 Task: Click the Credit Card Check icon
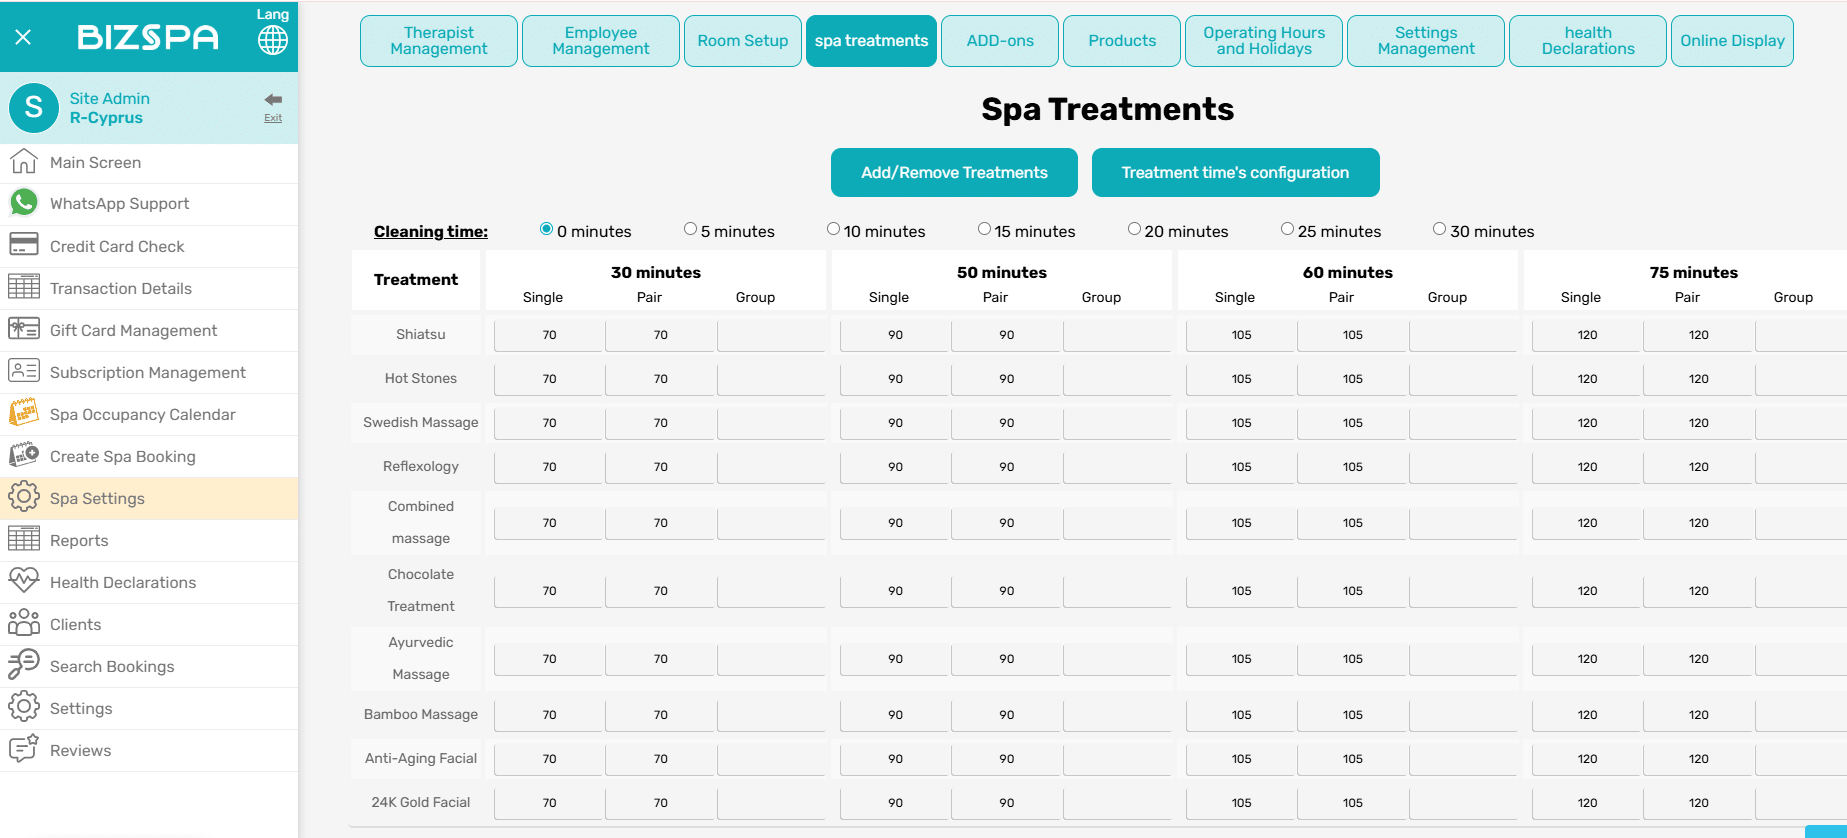[x=24, y=245]
